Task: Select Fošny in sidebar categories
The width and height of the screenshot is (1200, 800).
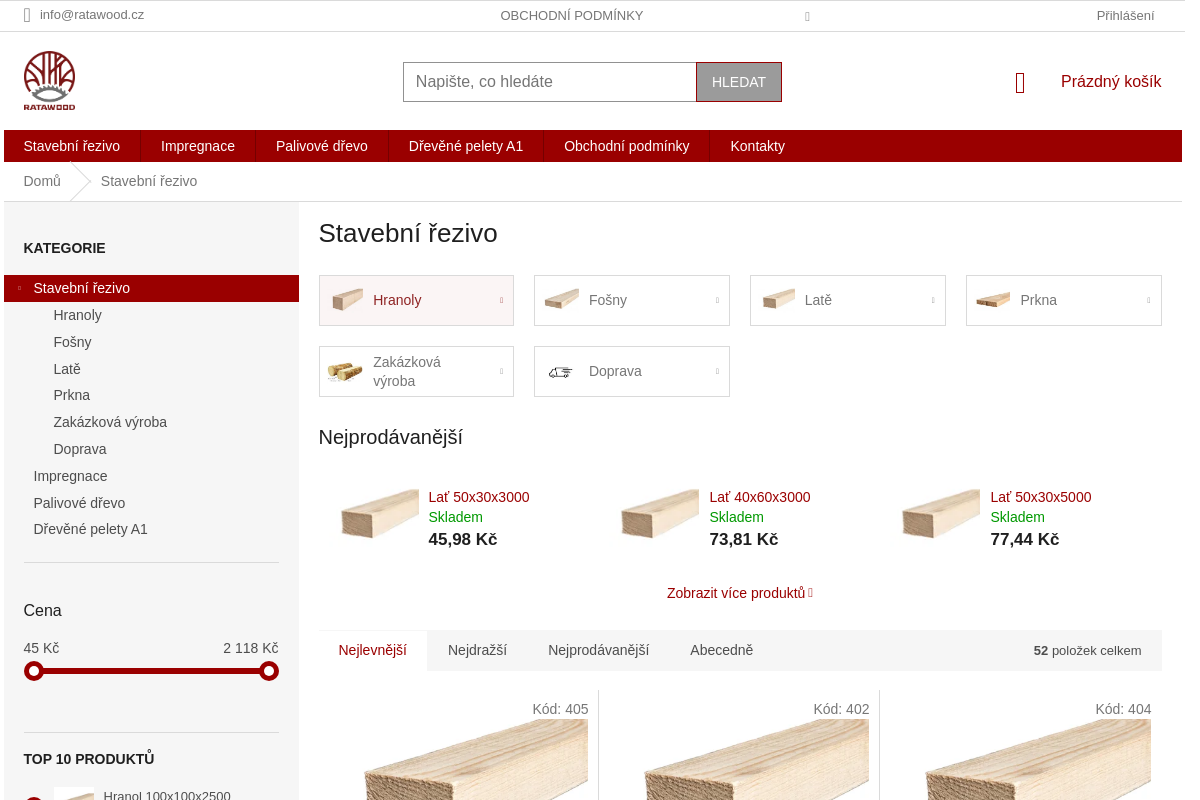Action: tap(73, 342)
